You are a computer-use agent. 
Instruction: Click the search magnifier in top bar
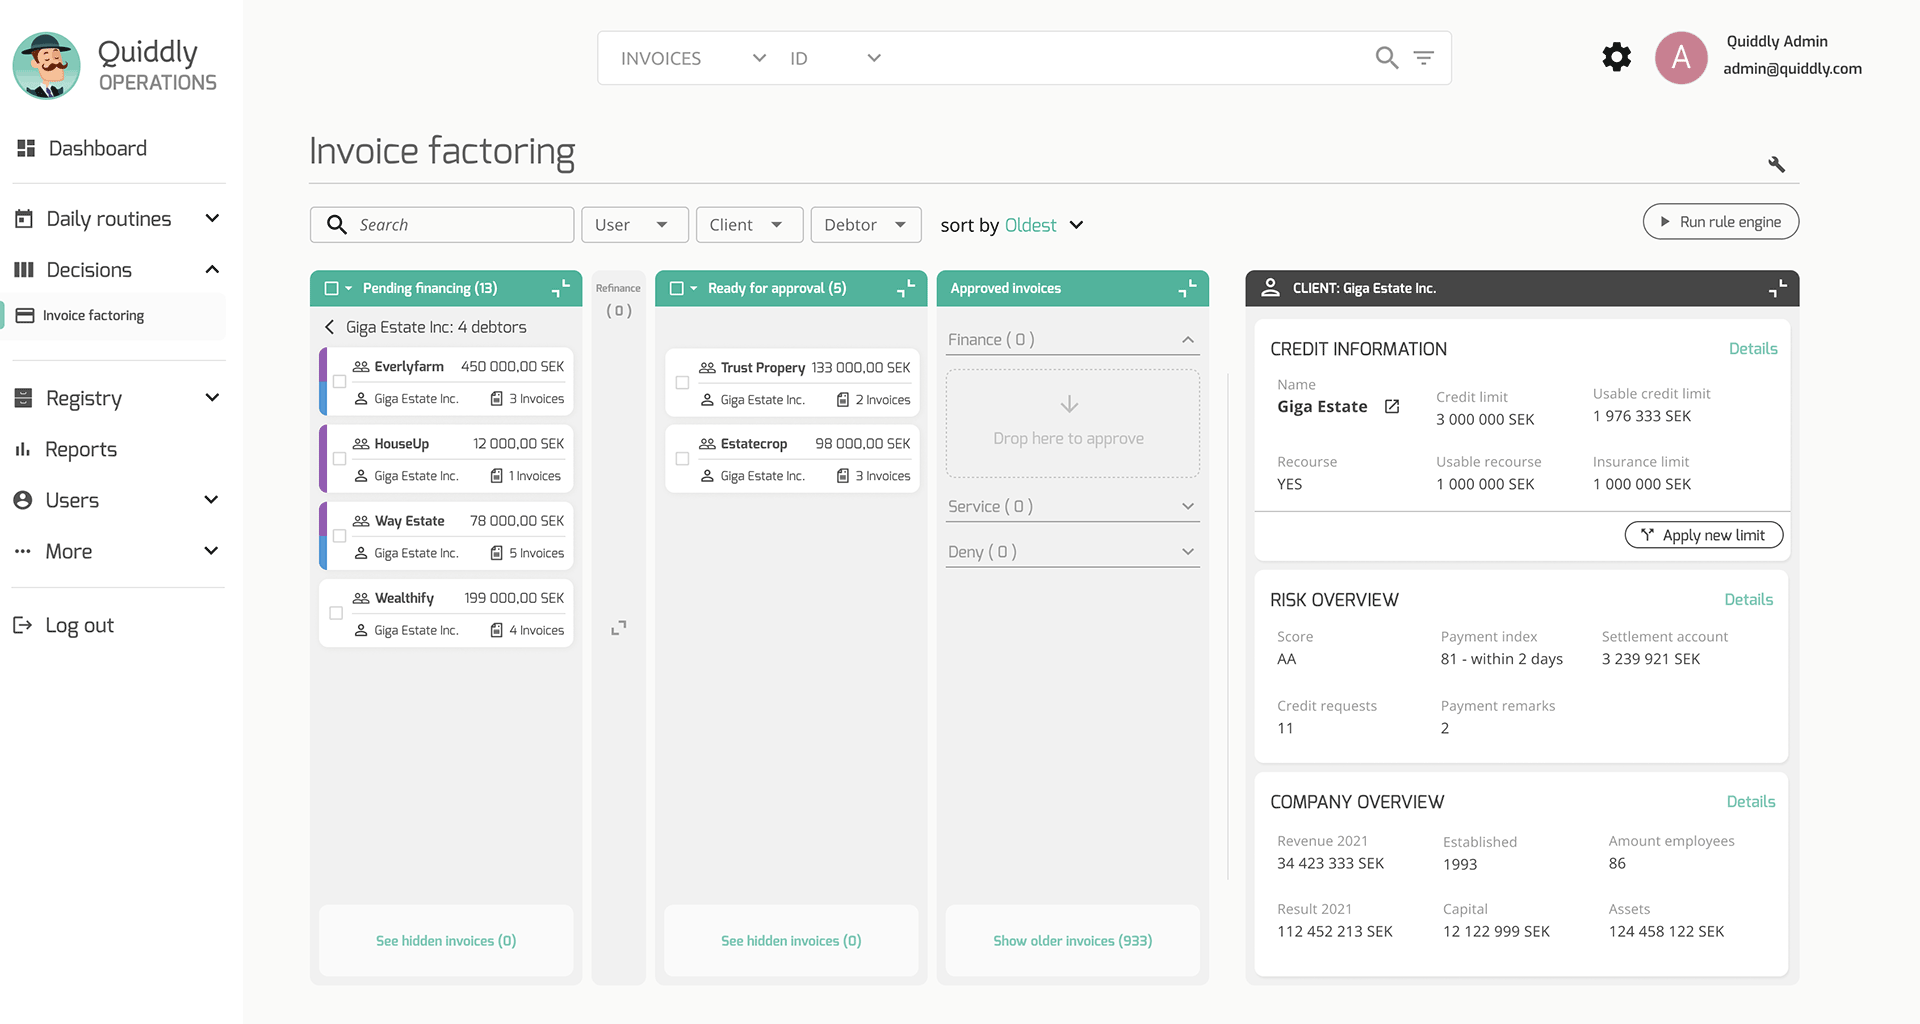(x=1386, y=58)
